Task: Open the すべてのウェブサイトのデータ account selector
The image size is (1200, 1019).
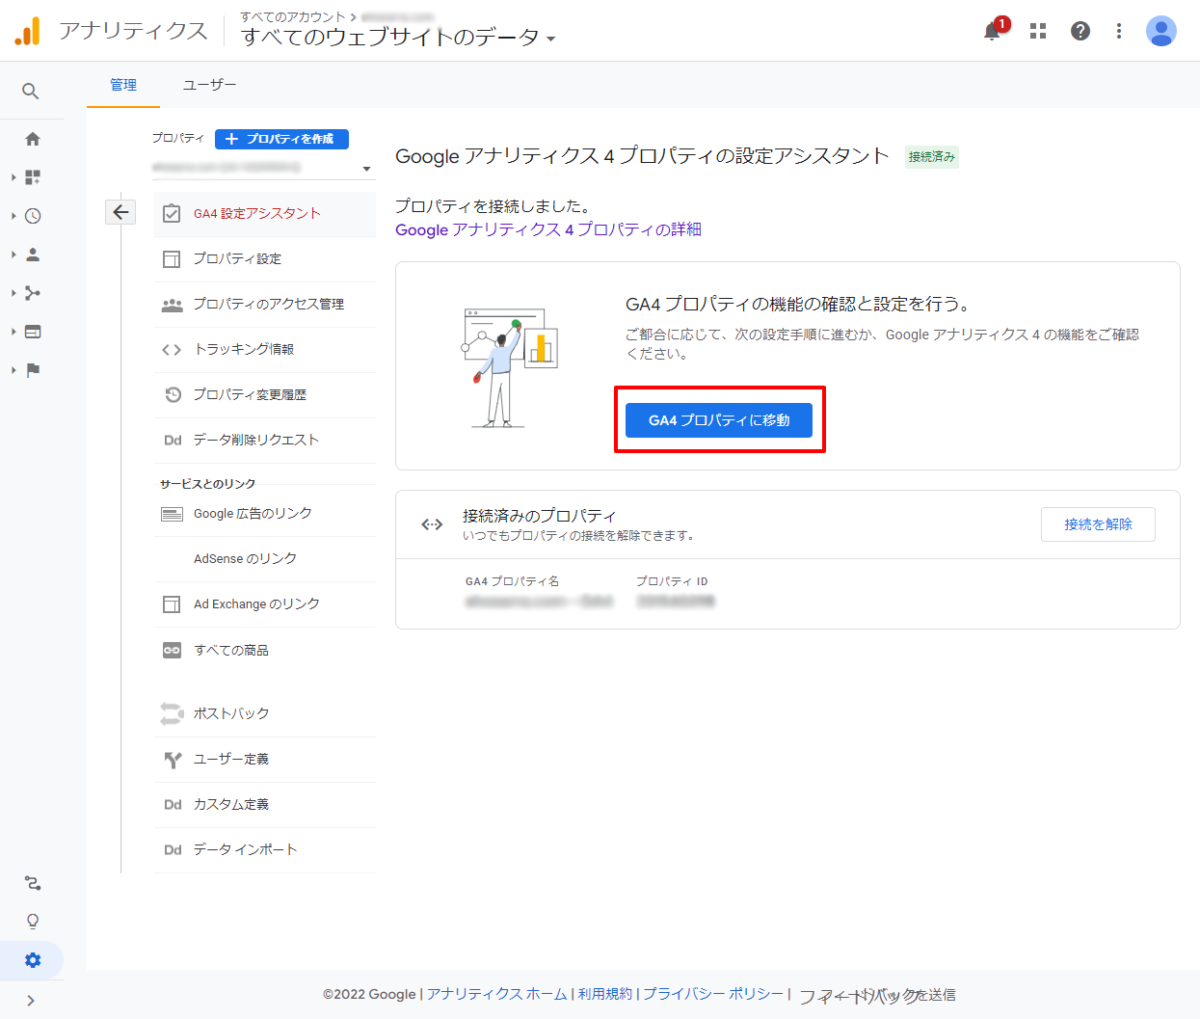Action: [x=398, y=38]
